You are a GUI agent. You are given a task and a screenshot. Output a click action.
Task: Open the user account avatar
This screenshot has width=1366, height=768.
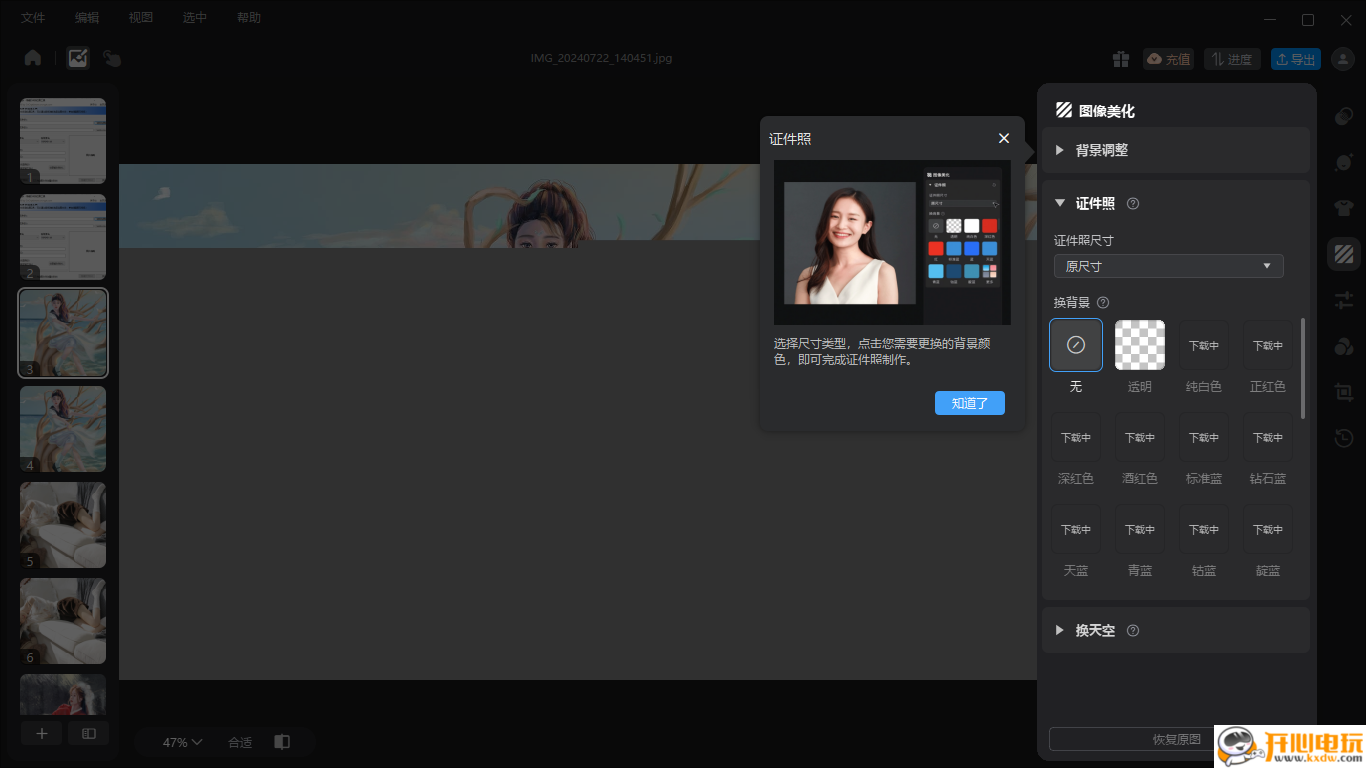click(1342, 59)
